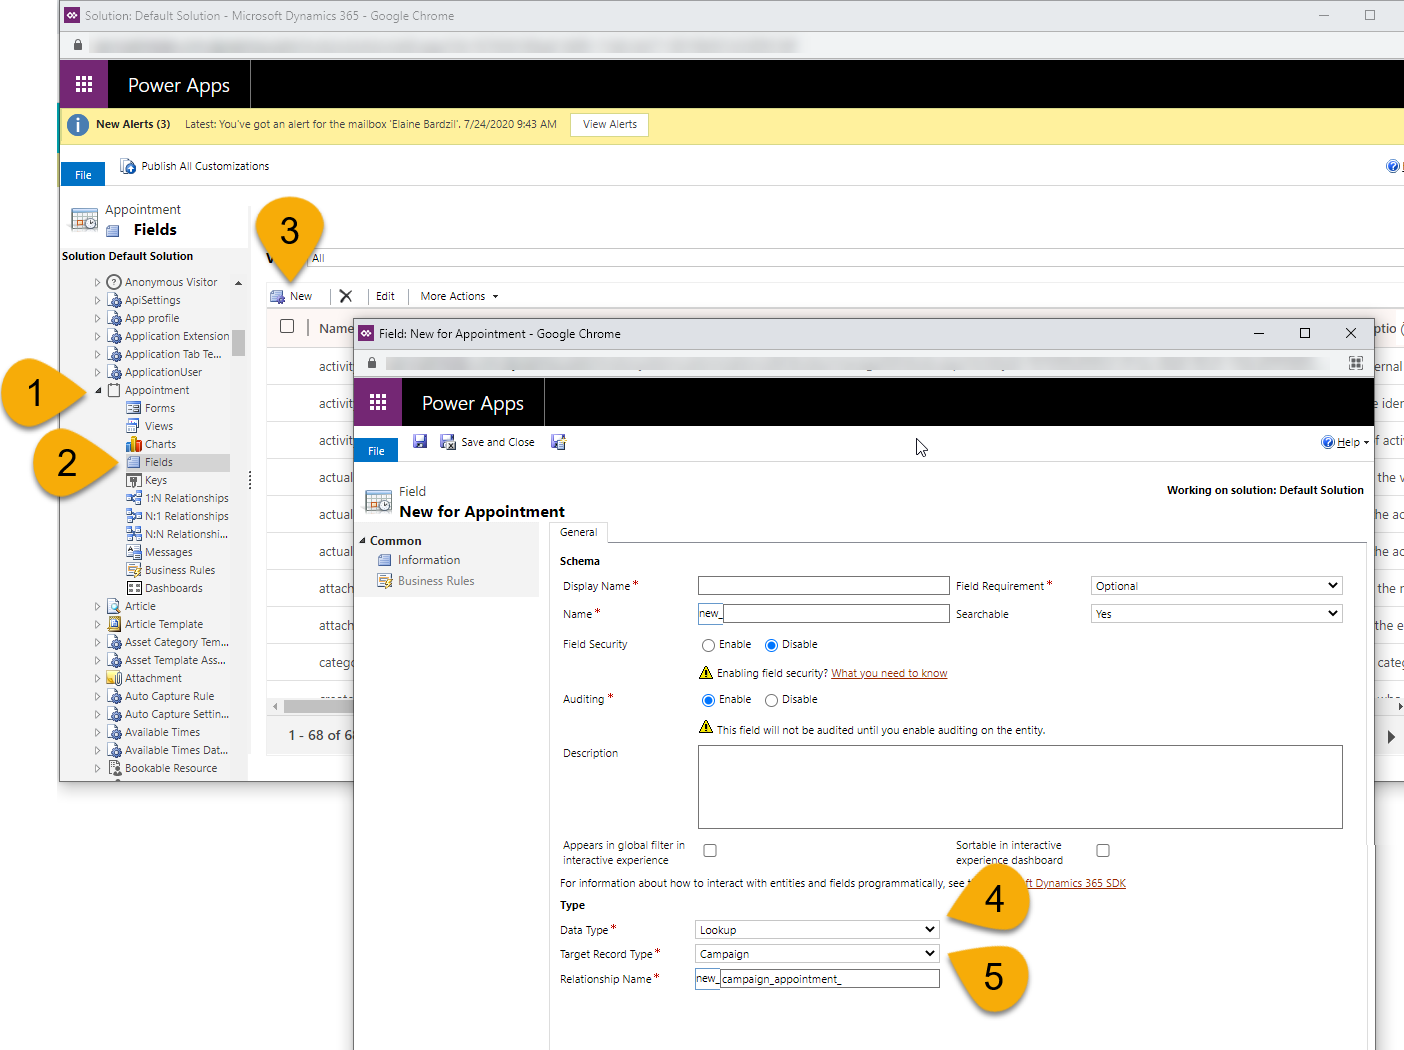The height and width of the screenshot is (1050, 1404).
Task: Click Edit in the grid toolbar
Action: [x=385, y=296]
